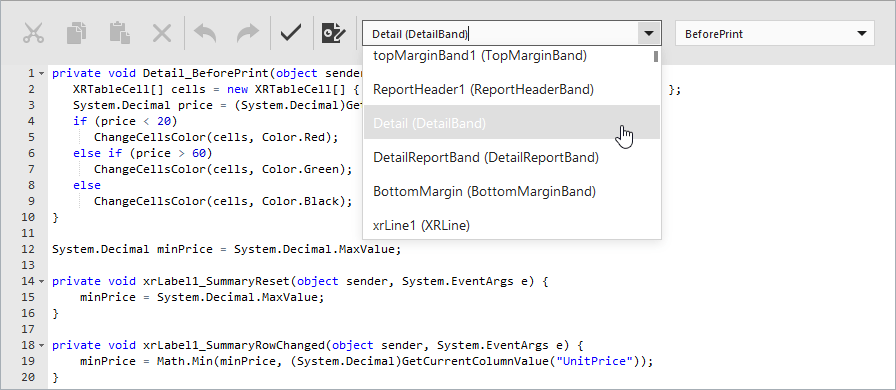The width and height of the screenshot is (896, 390).
Task: Click the "if (price < 20)" statement
Action: tap(125, 121)
